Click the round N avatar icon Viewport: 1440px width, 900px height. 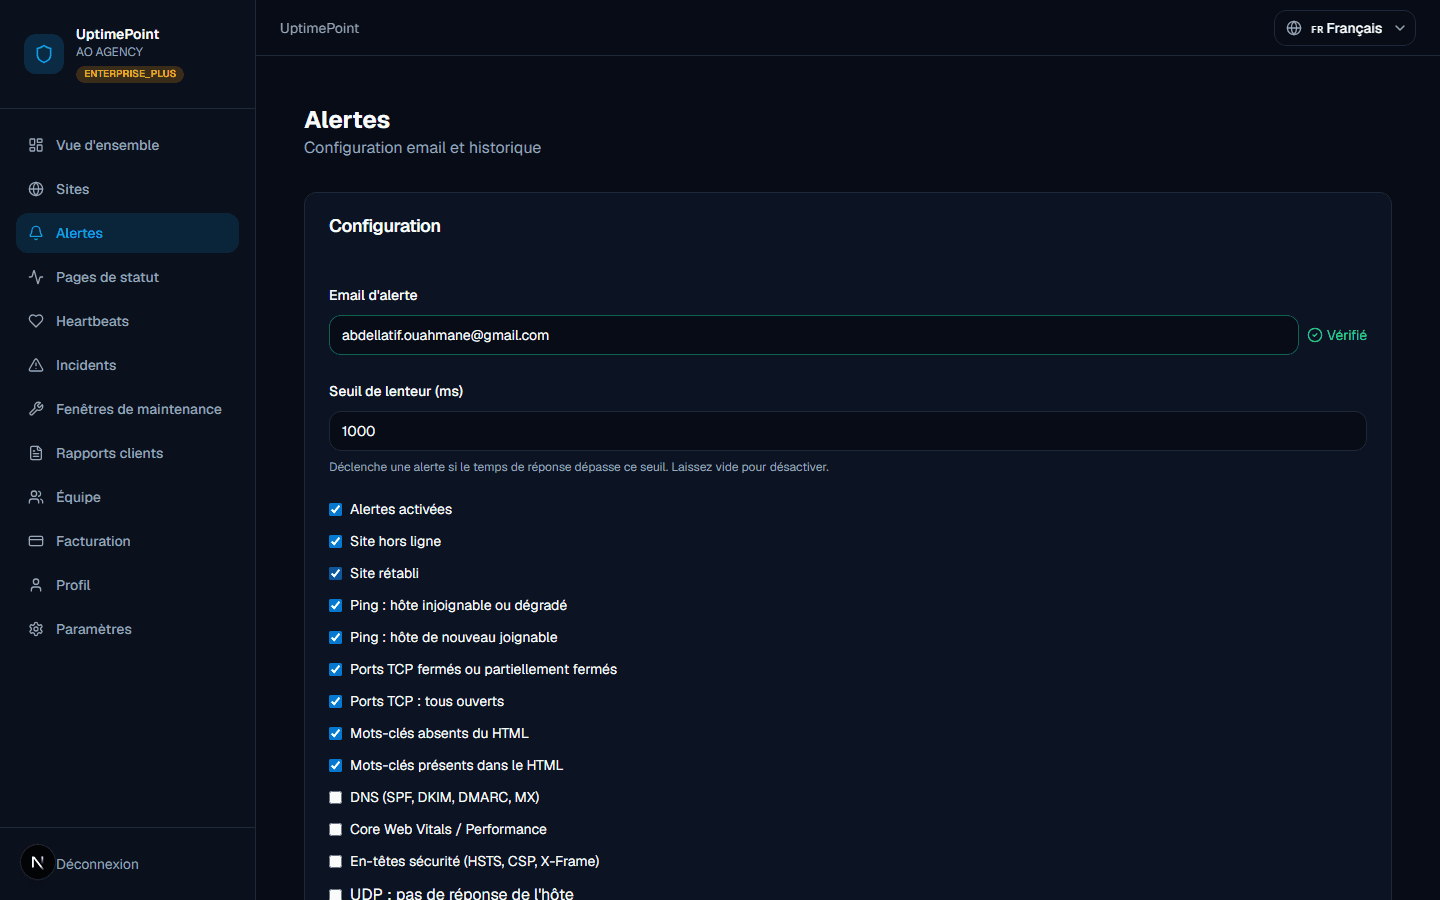(37, 862)
